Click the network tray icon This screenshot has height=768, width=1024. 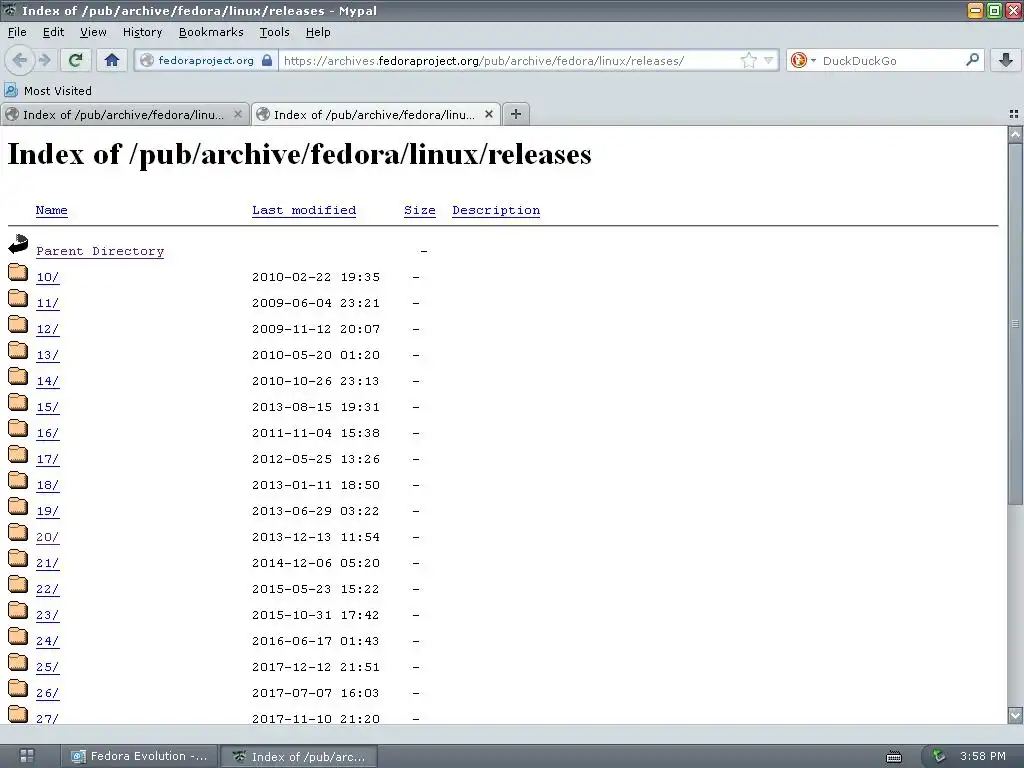coord(939,756)
